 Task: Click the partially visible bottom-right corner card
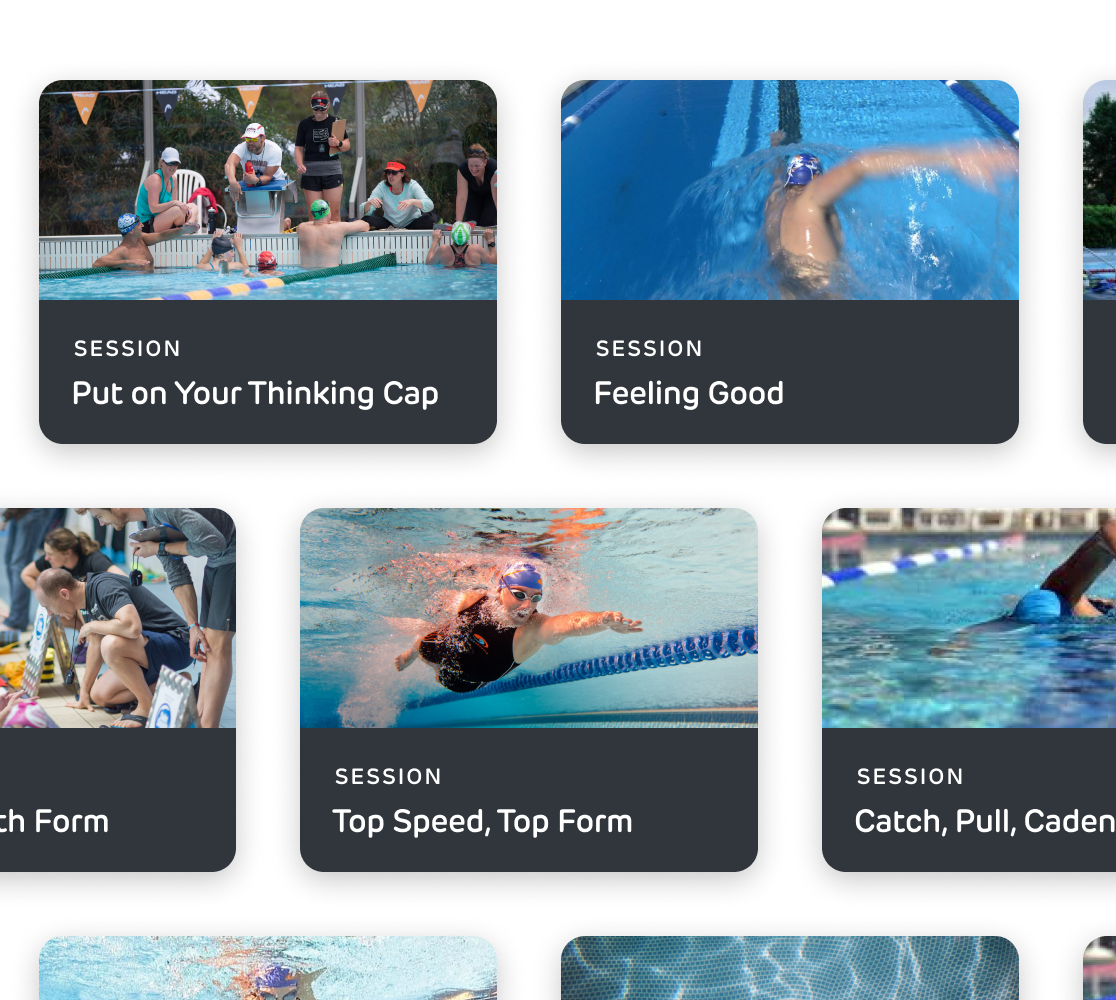(x=1100, y=968)
